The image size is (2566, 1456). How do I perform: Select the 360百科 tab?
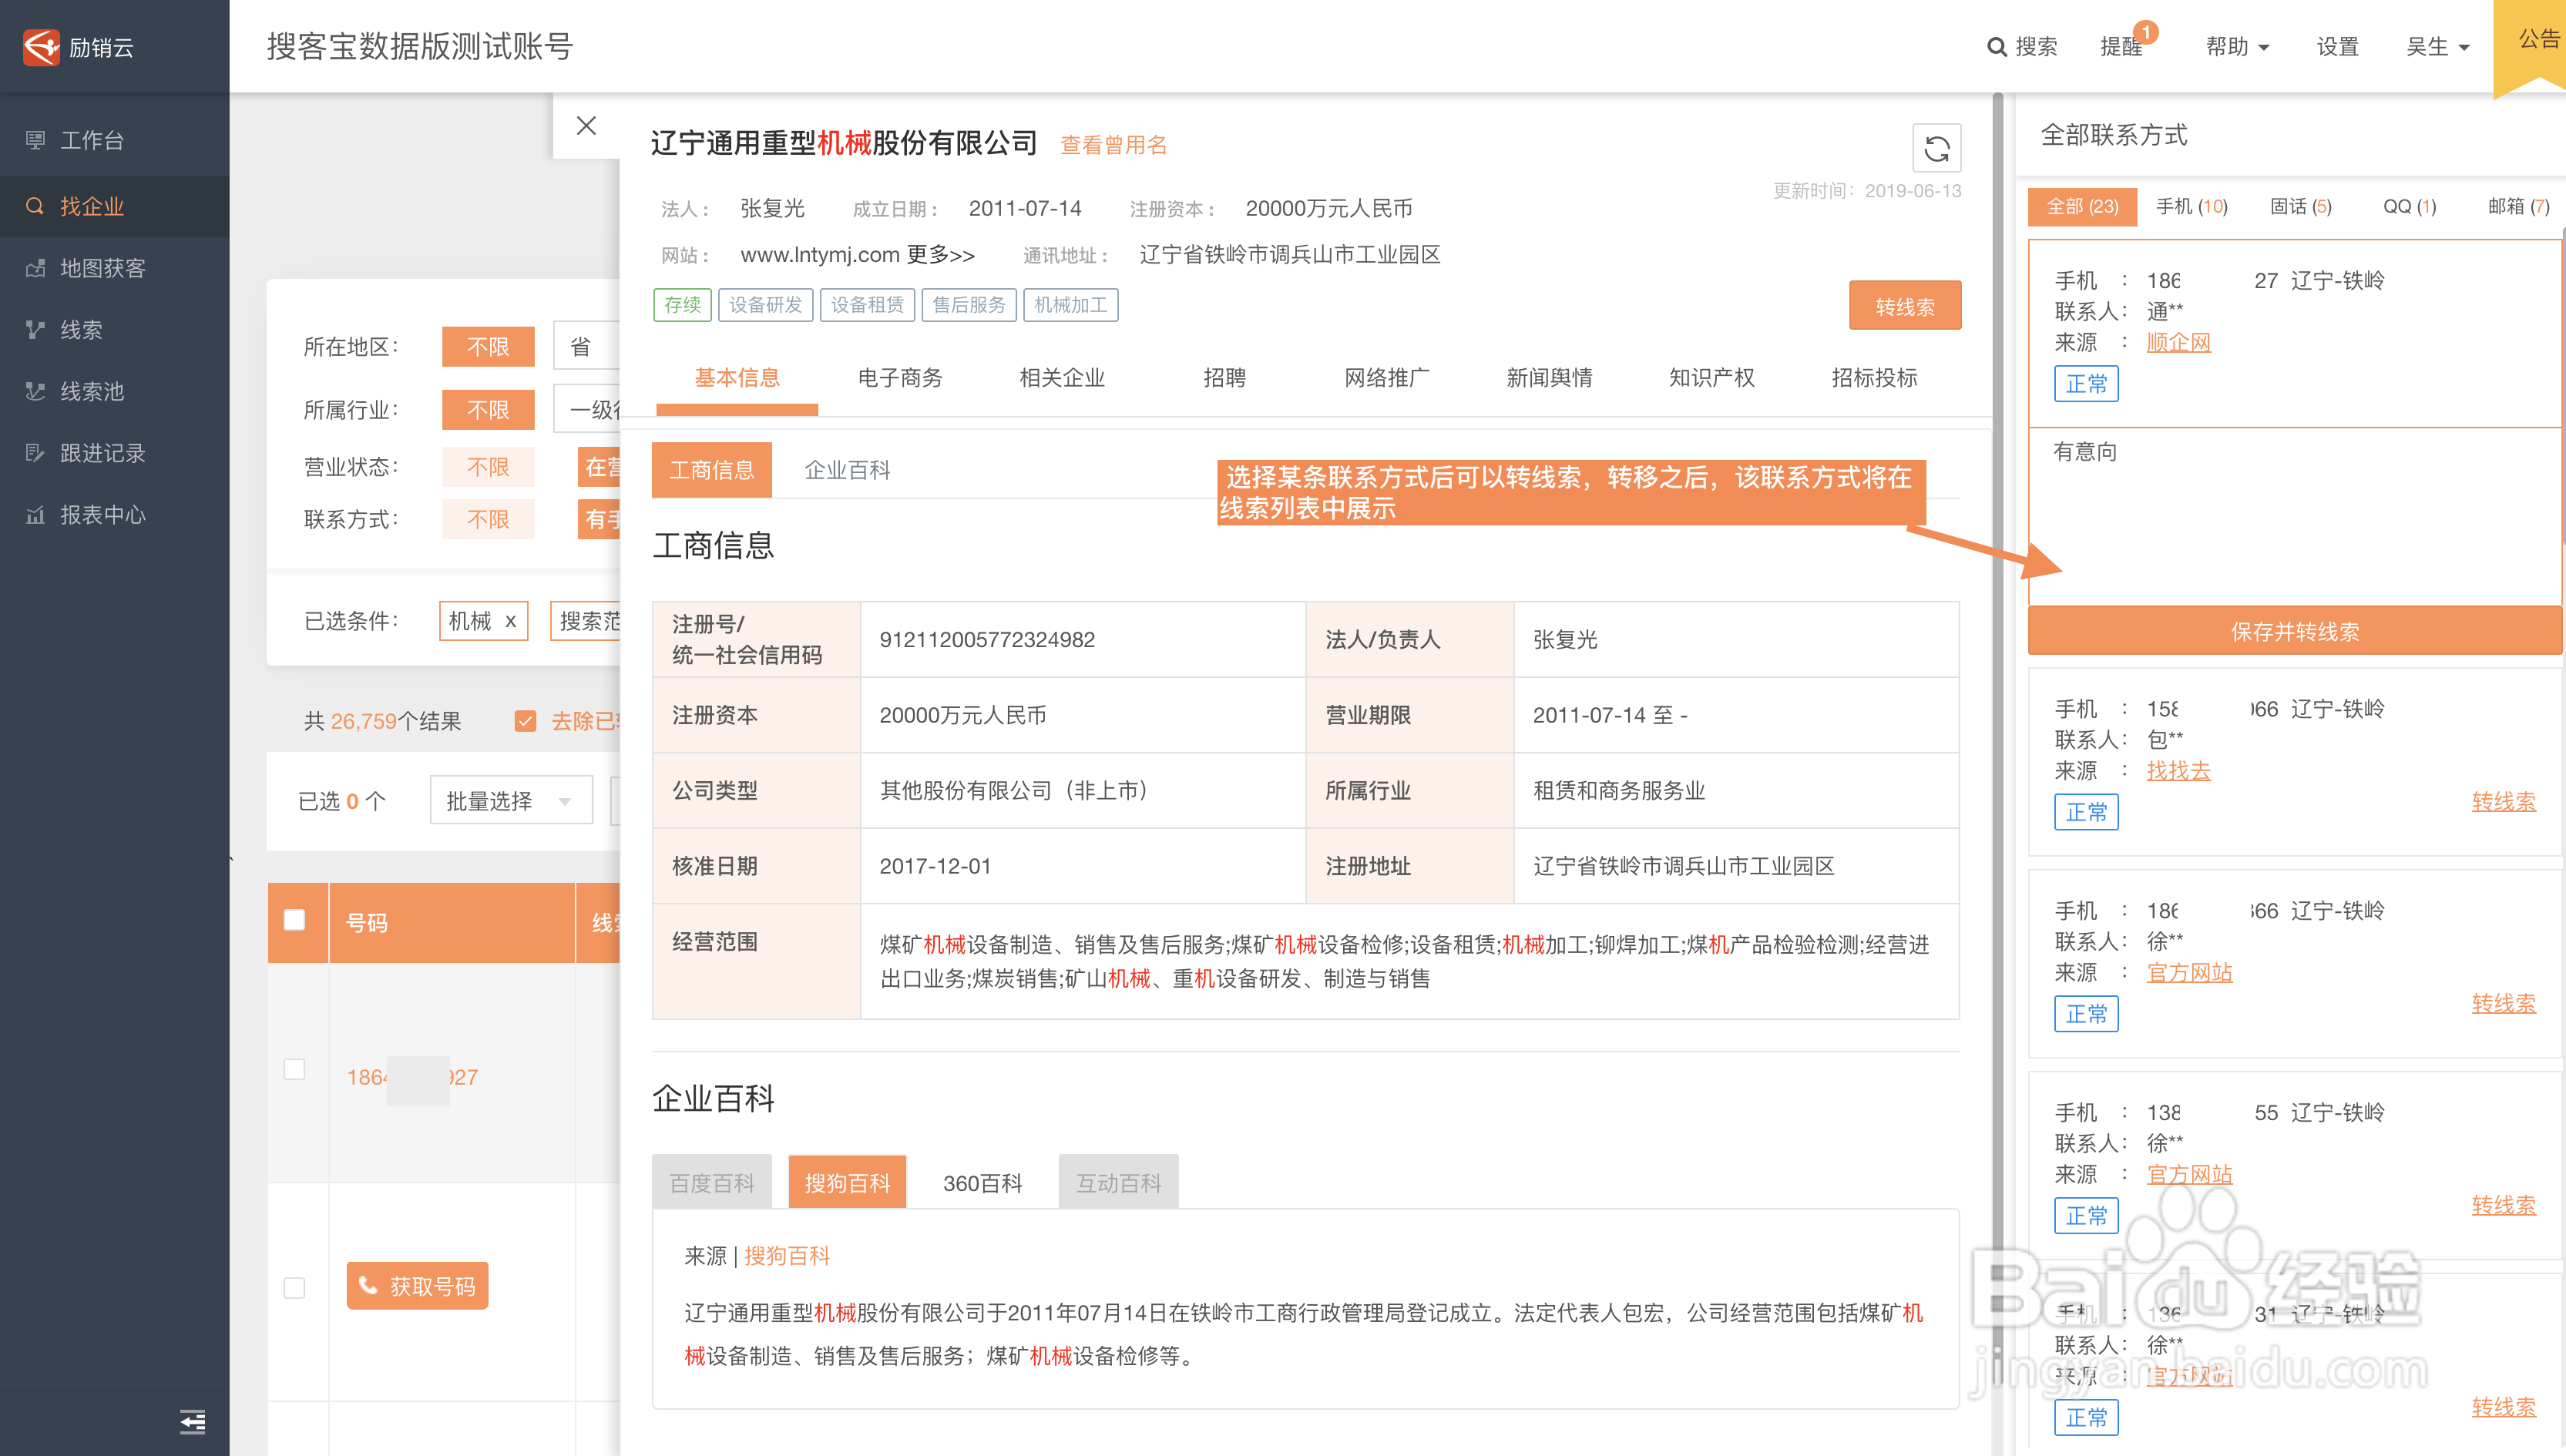982,1183
